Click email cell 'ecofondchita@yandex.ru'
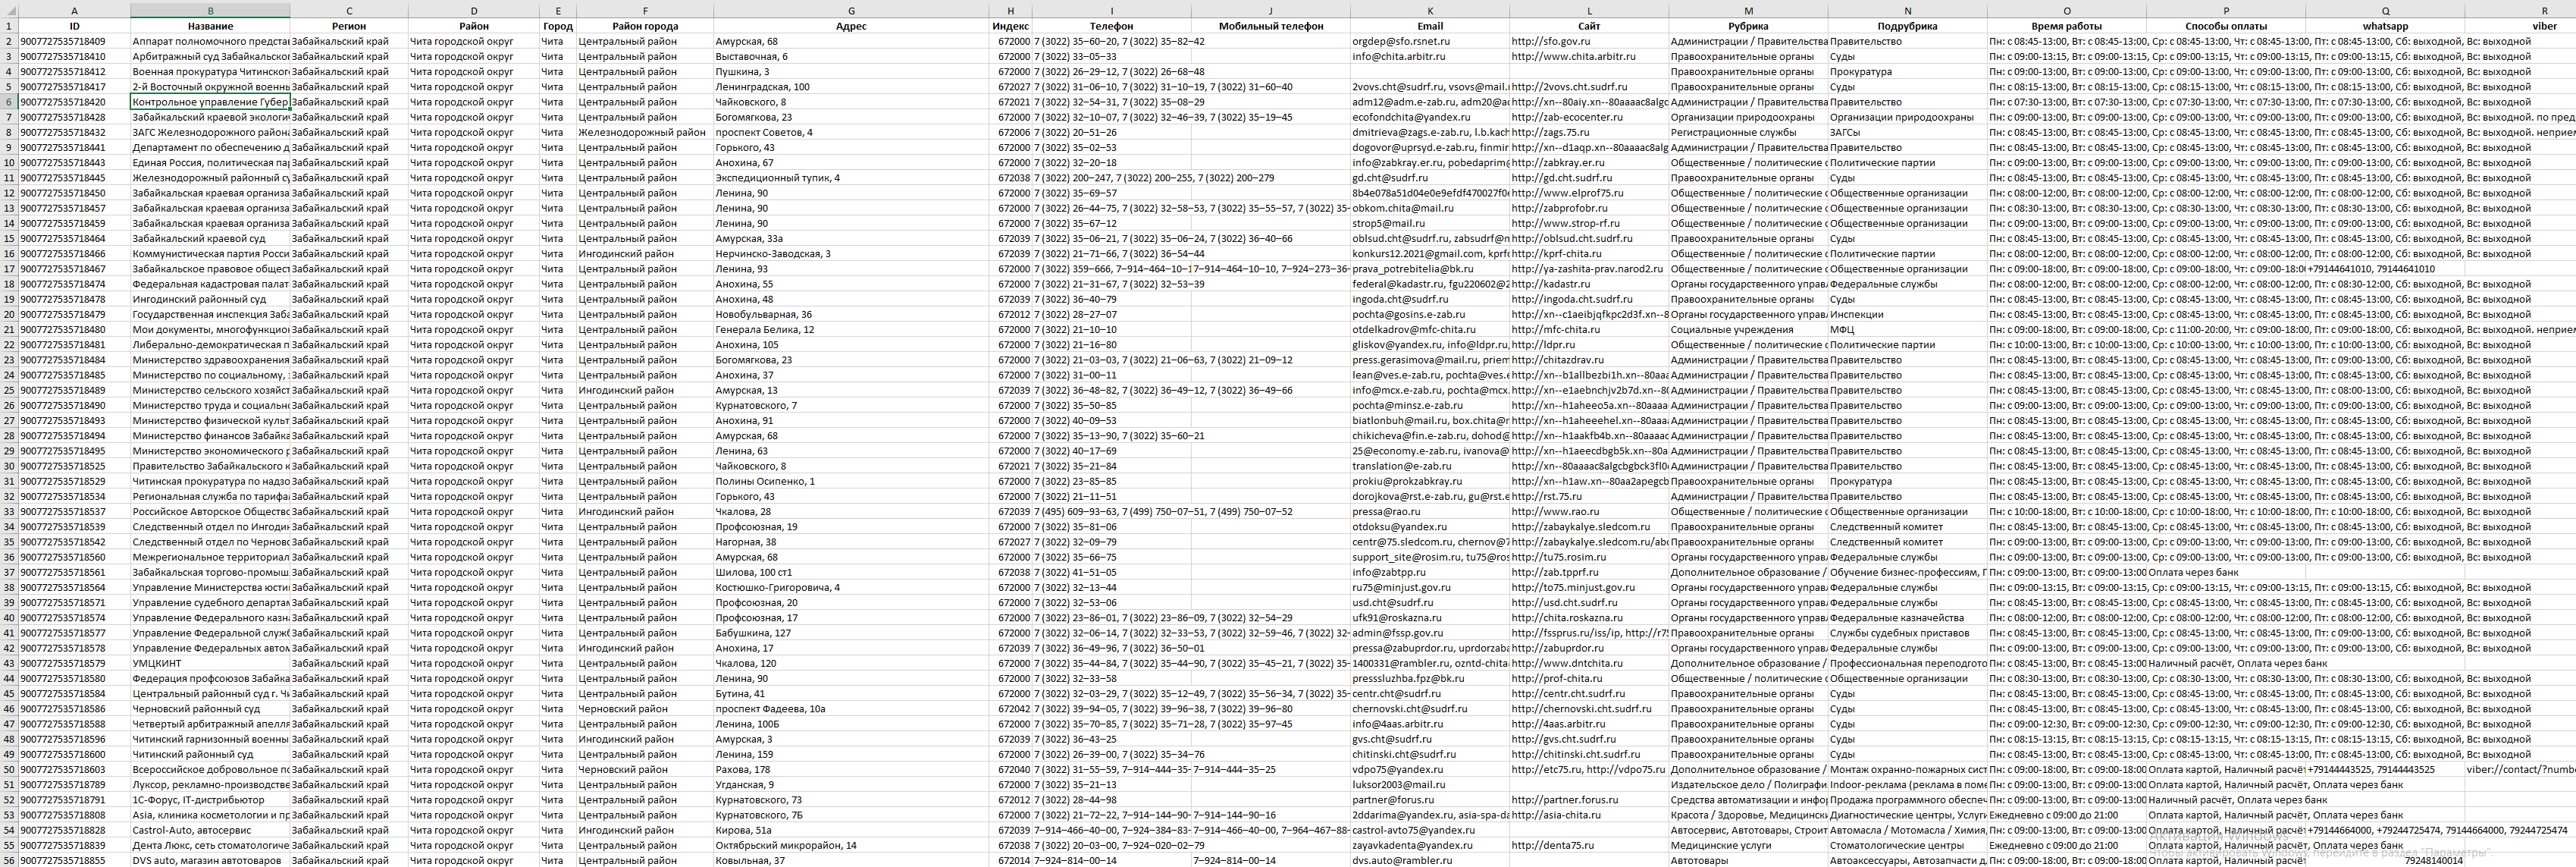Screen dimensions: 2576x867 [1430, 117]
